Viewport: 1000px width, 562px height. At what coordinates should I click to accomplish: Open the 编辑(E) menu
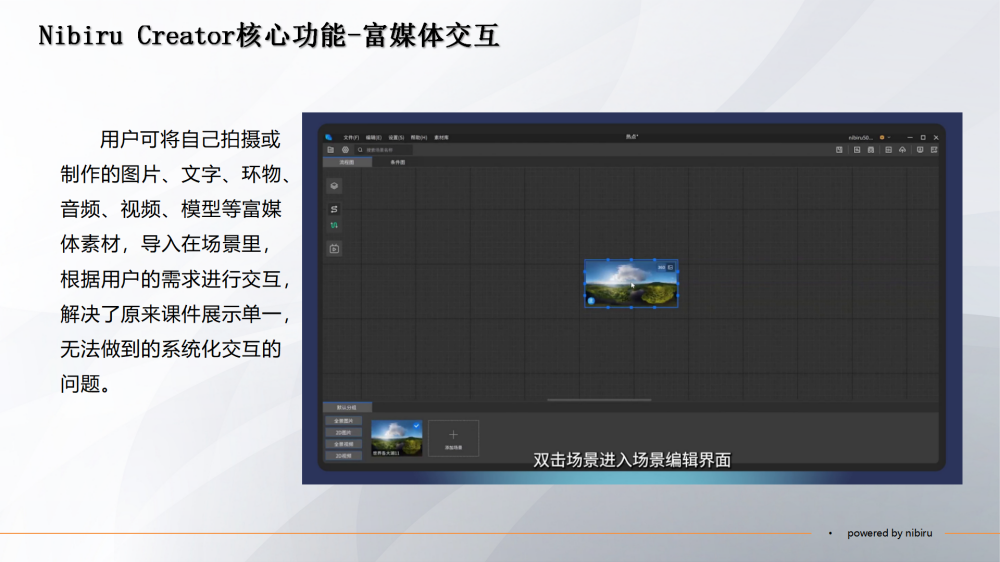pos(373,137)
